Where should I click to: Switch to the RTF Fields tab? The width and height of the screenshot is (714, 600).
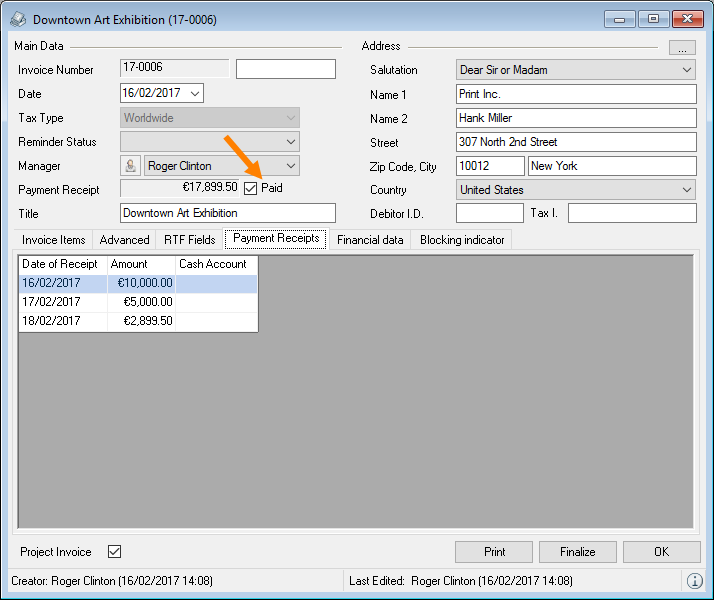point(189,240)
